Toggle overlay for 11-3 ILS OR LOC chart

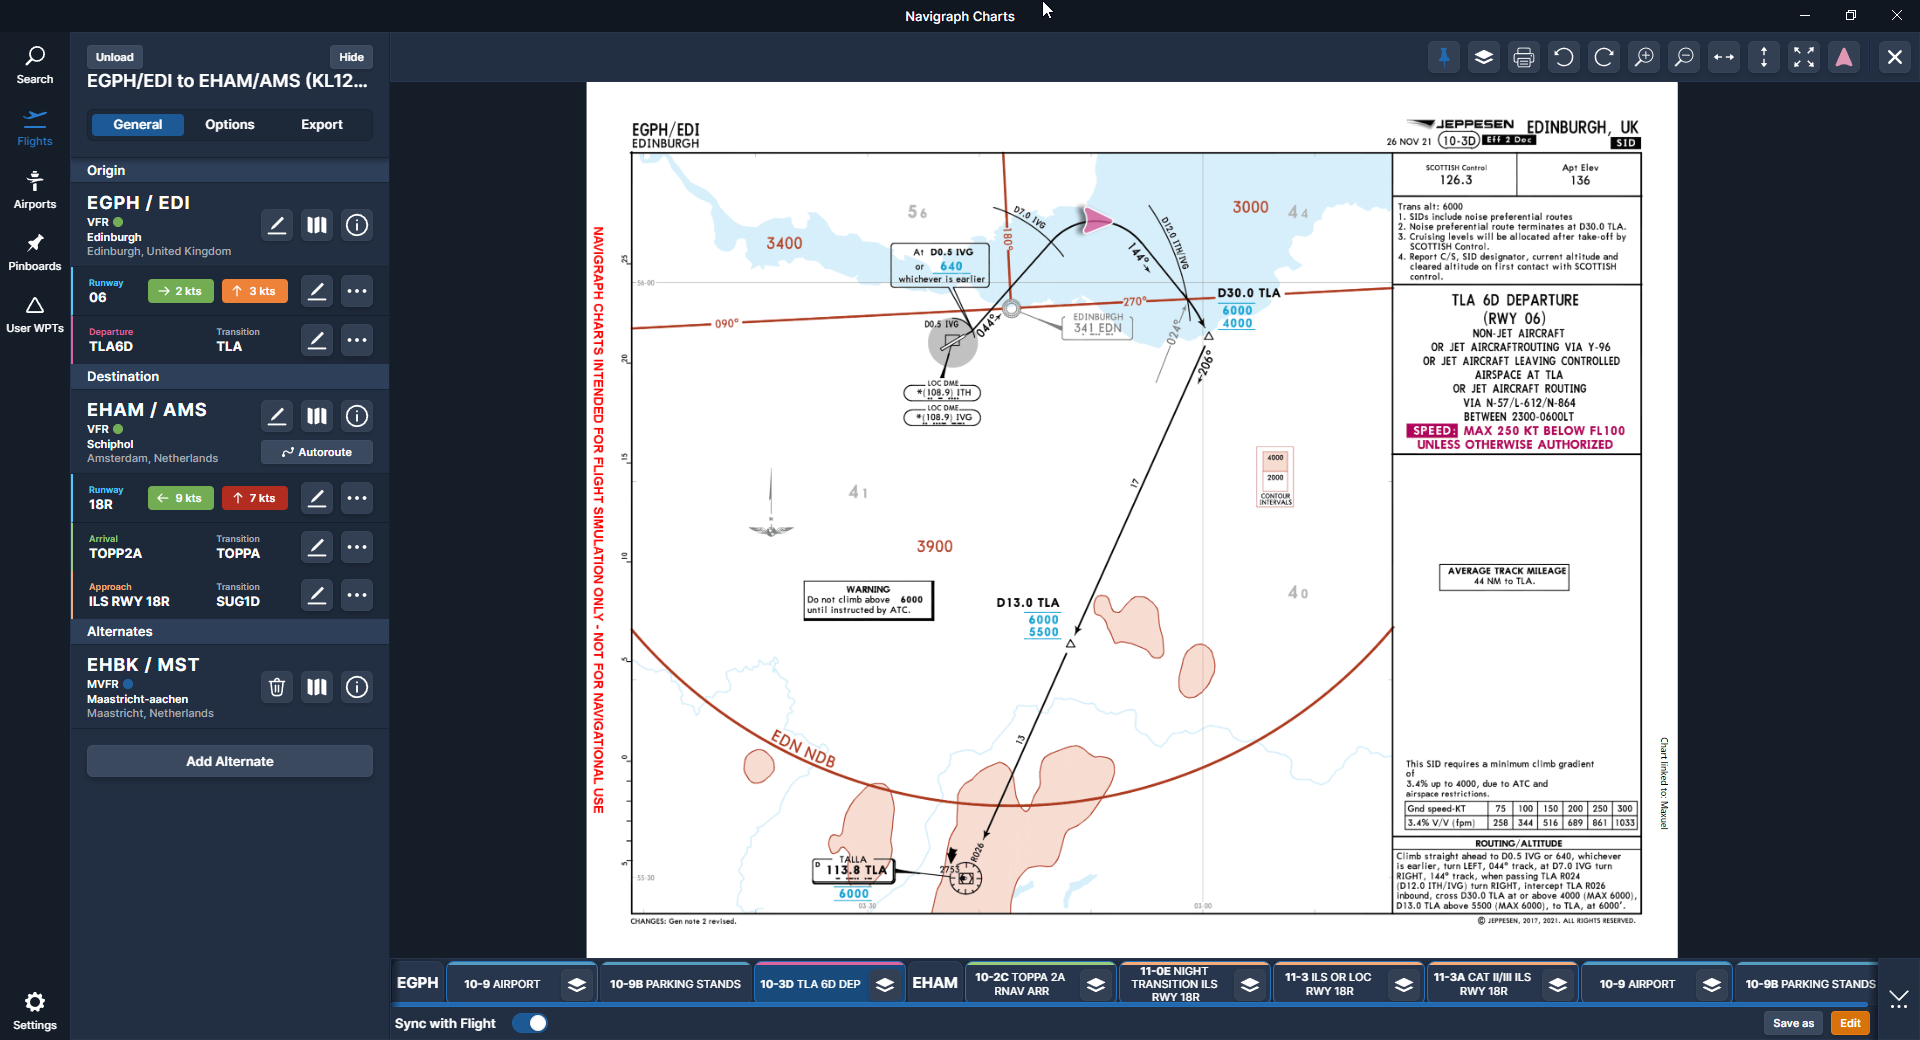click(x=1404, y=984)
